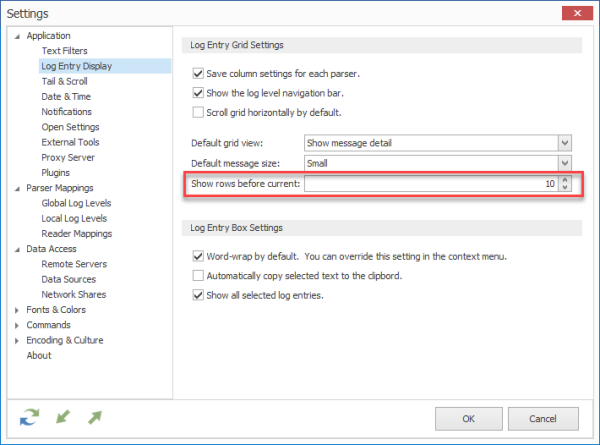Open the Default grid view dropdown

[x=565, y=143]
